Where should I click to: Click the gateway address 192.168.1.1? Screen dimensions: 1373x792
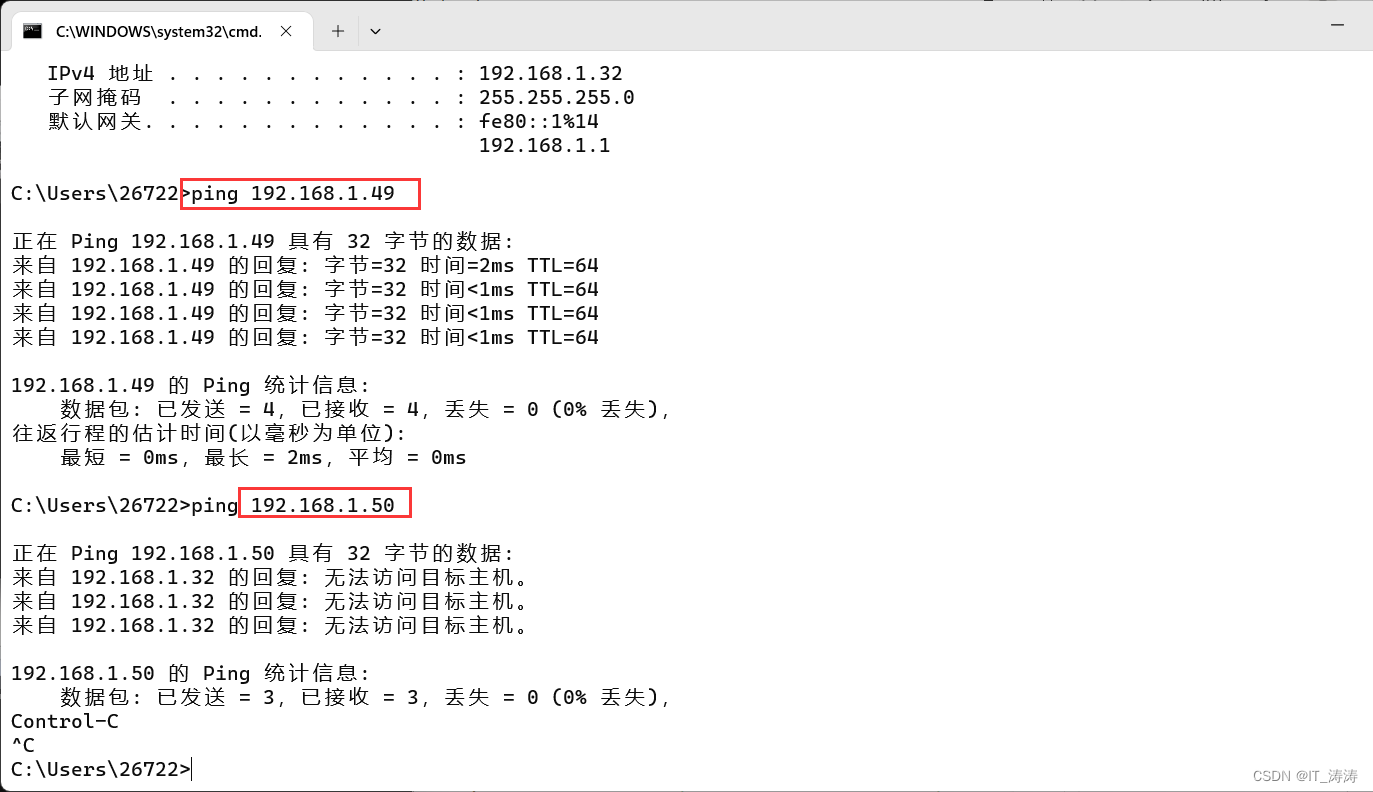tap(544, 146)
